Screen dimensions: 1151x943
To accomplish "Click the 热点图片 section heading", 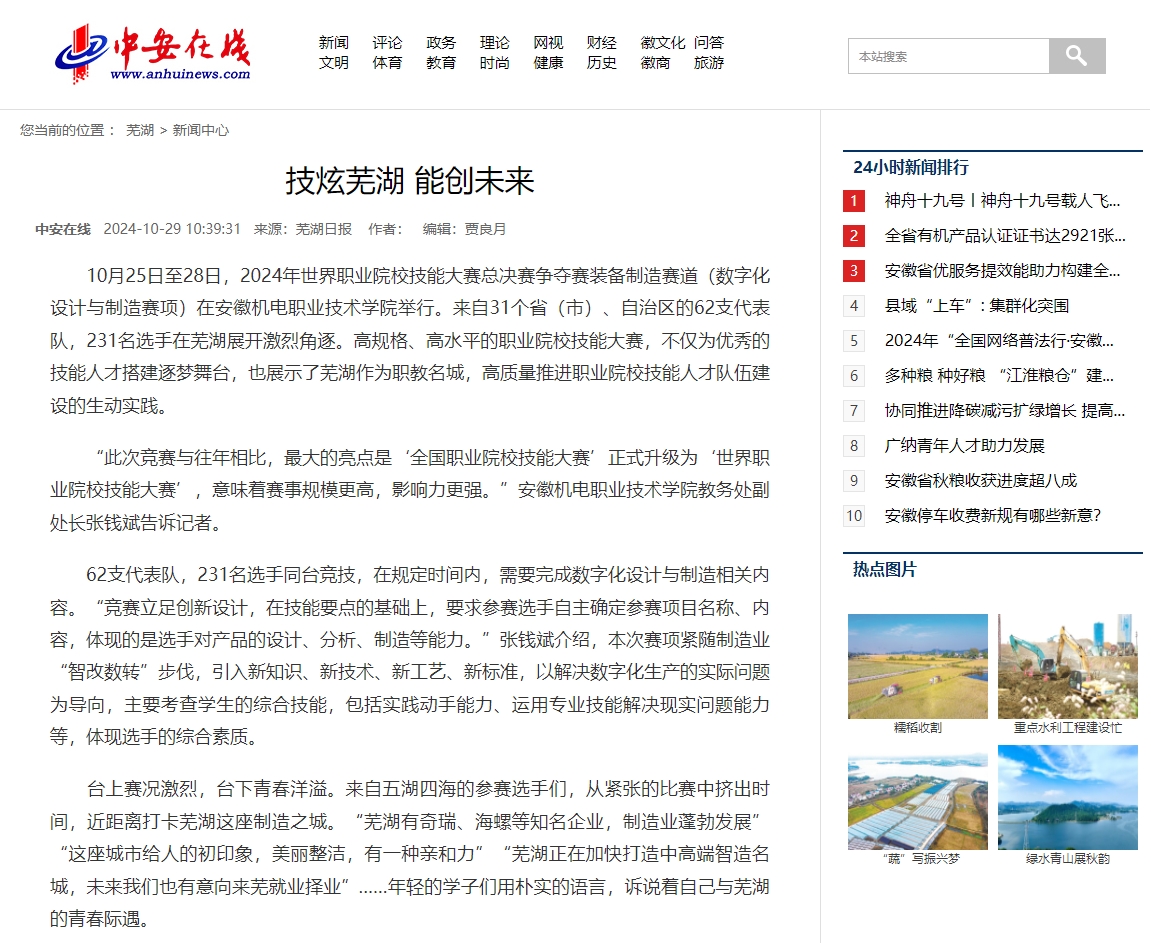I will (885, 569).
